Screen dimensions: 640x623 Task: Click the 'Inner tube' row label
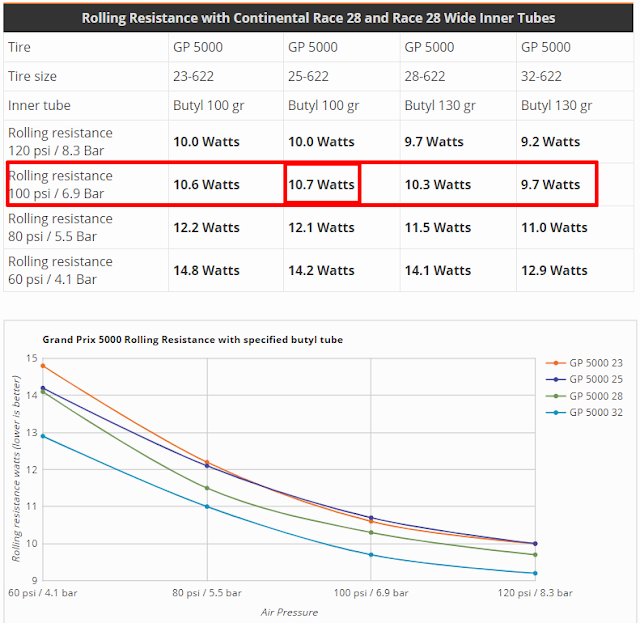click(39, 105)
